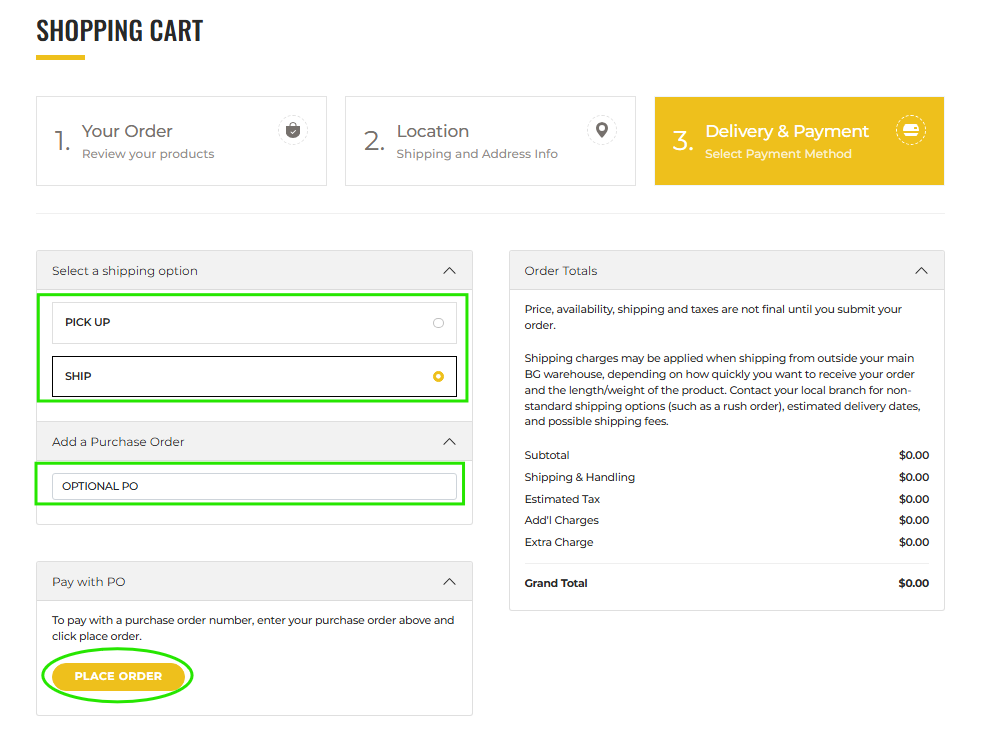Click the credit card icon in Delivery & Payment step
Screen dimensions: 1004x751
coord(911,131)
